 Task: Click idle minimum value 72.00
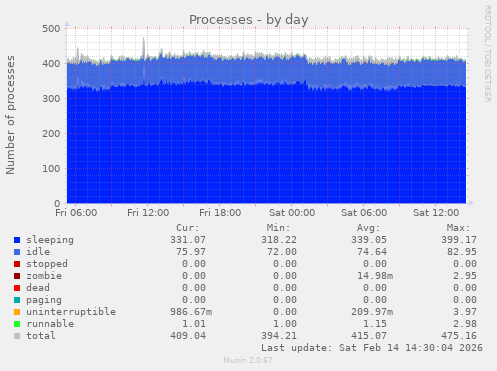click(282, 252)
